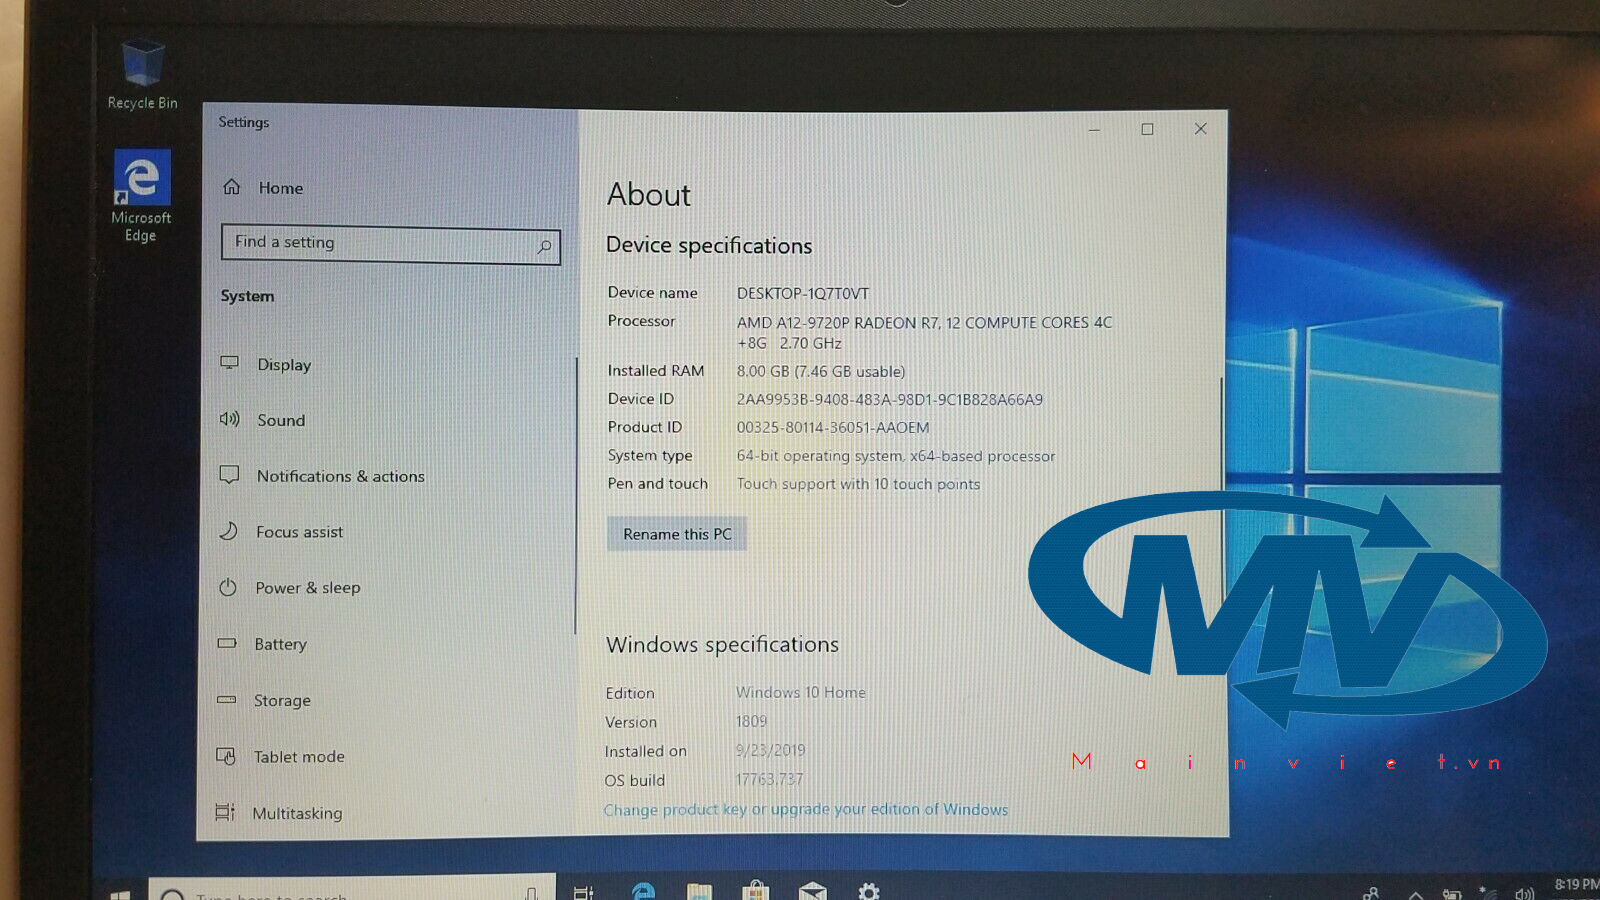Select Power & sleep in sidebar
1600x900 pixels.
(307, 588)
